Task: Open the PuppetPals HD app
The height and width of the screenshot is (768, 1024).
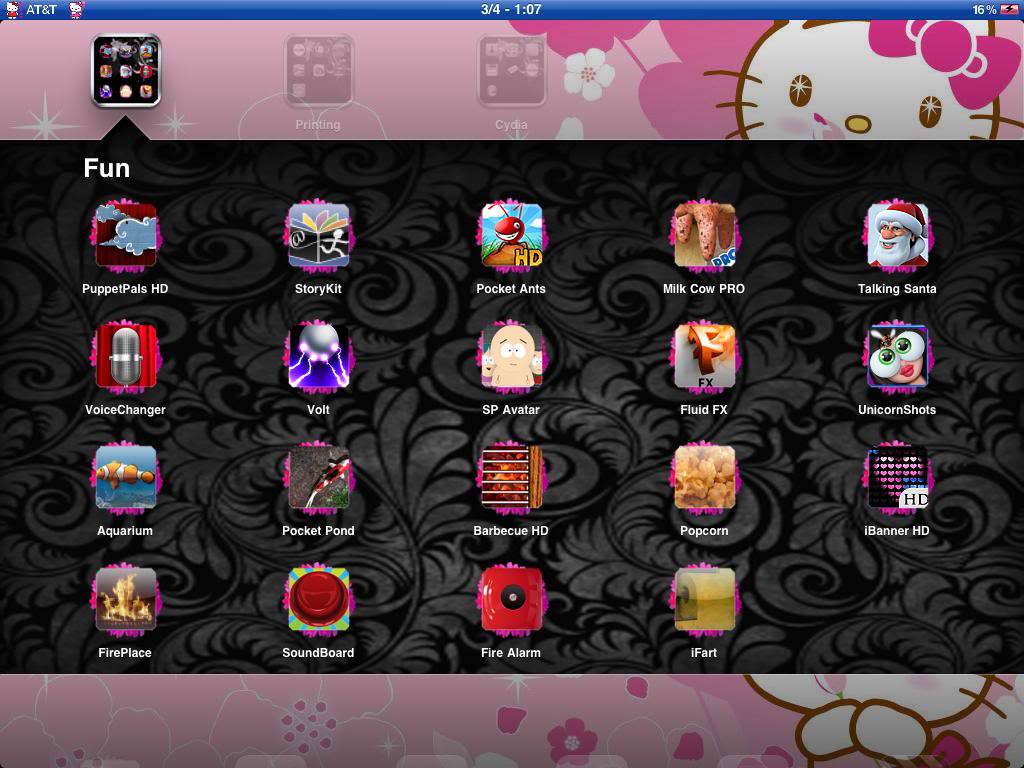Action: pos(125,236)
